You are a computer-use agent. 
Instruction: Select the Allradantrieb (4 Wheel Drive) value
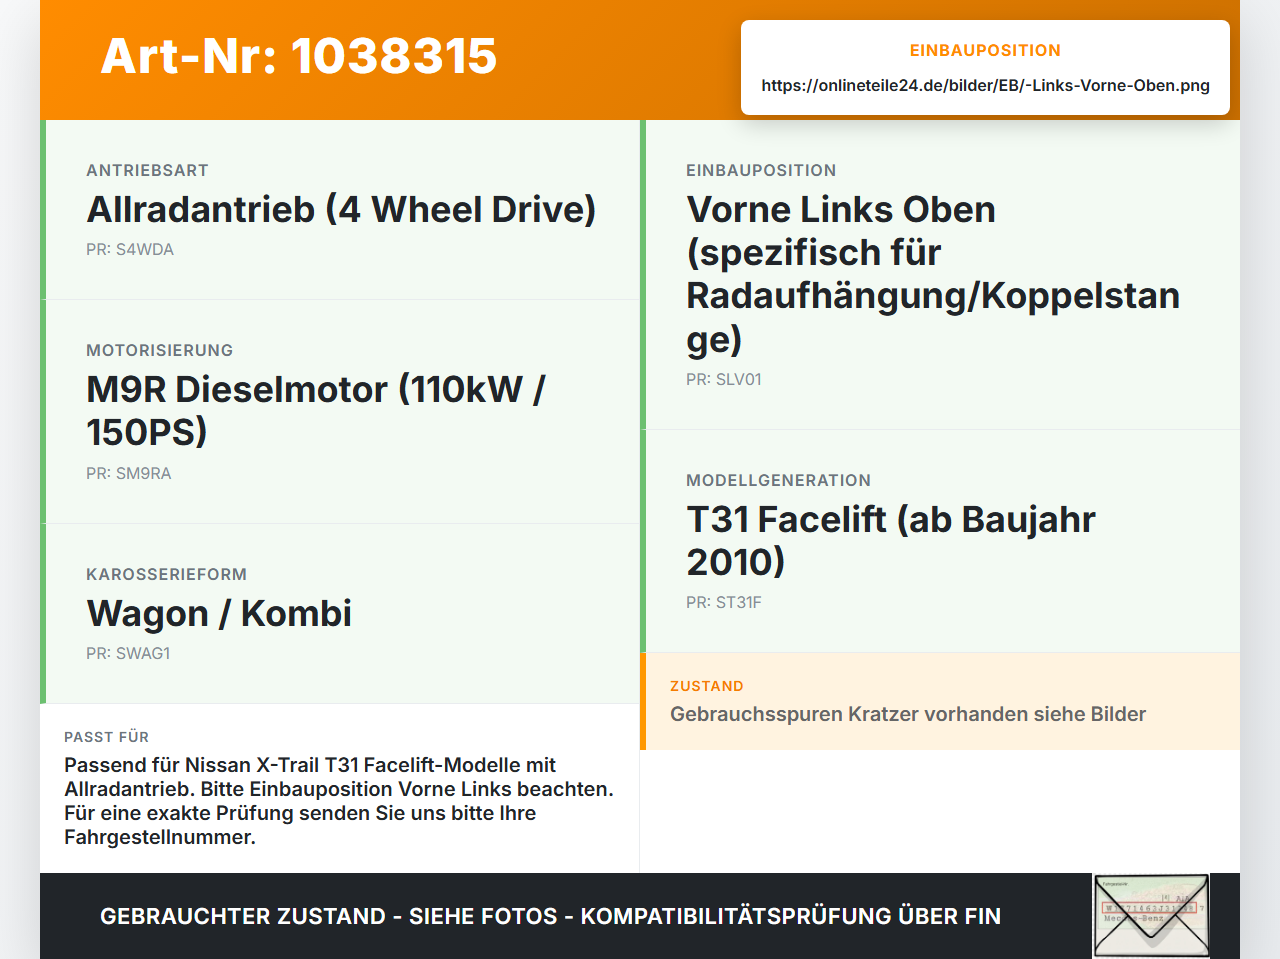pos(341,209)
